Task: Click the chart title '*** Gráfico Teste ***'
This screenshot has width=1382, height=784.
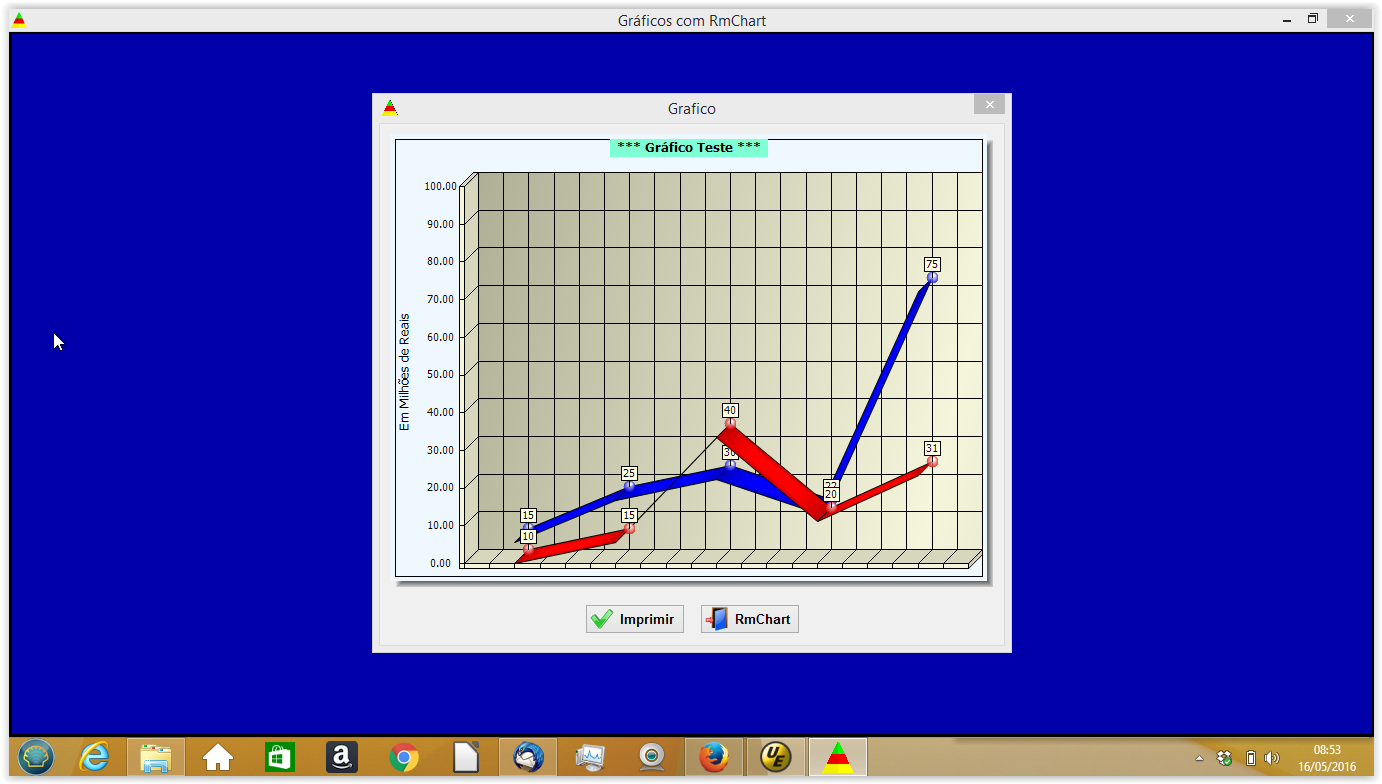Action: pos(689,147)
